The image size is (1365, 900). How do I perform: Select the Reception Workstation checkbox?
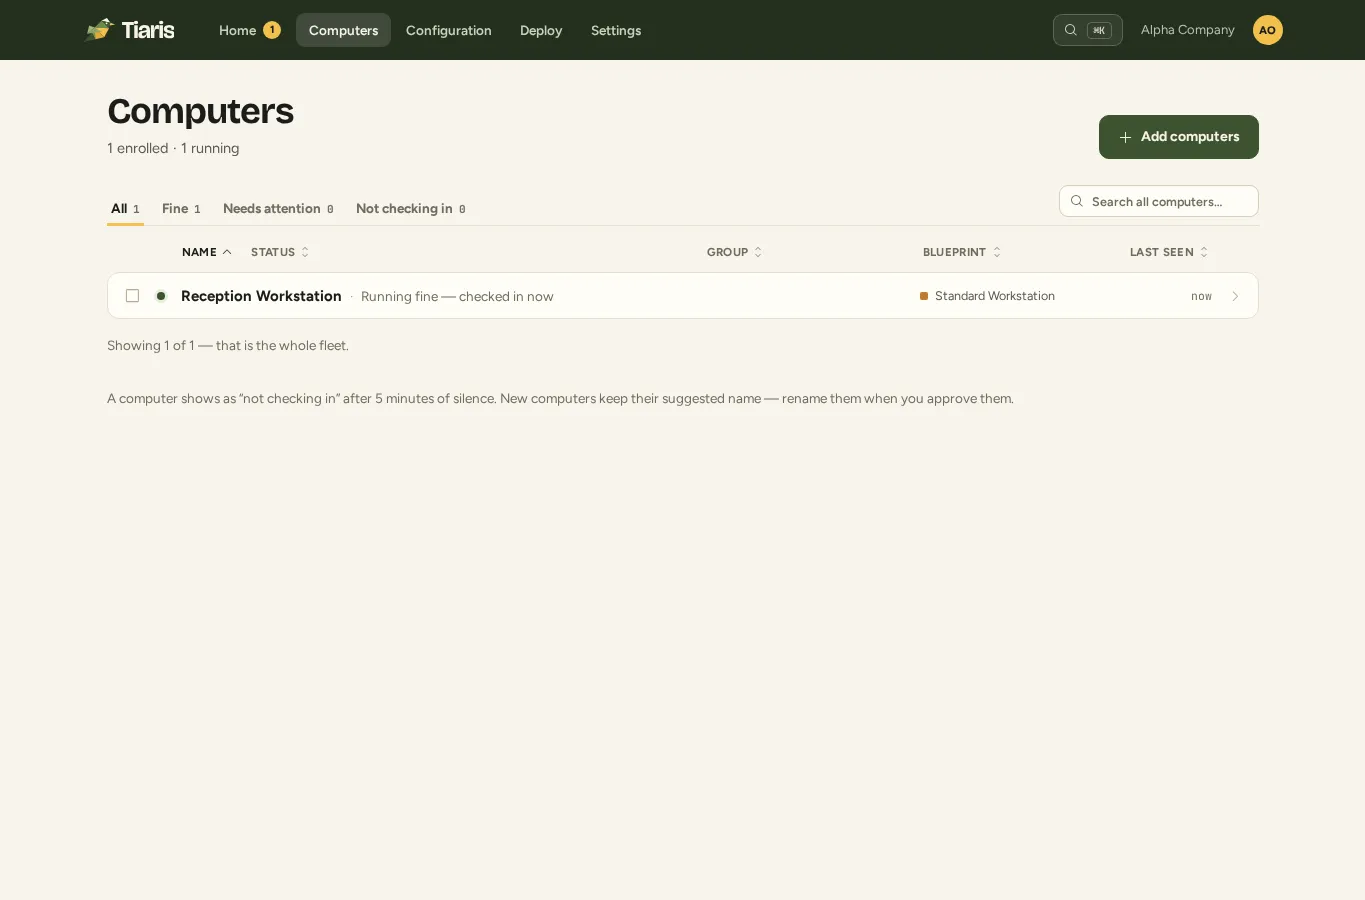pos(132,296)
